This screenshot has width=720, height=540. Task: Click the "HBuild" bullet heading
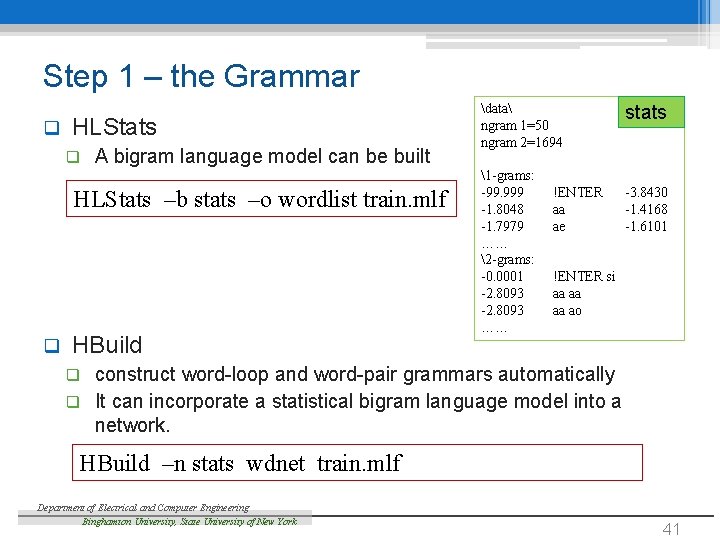[107, 345]
